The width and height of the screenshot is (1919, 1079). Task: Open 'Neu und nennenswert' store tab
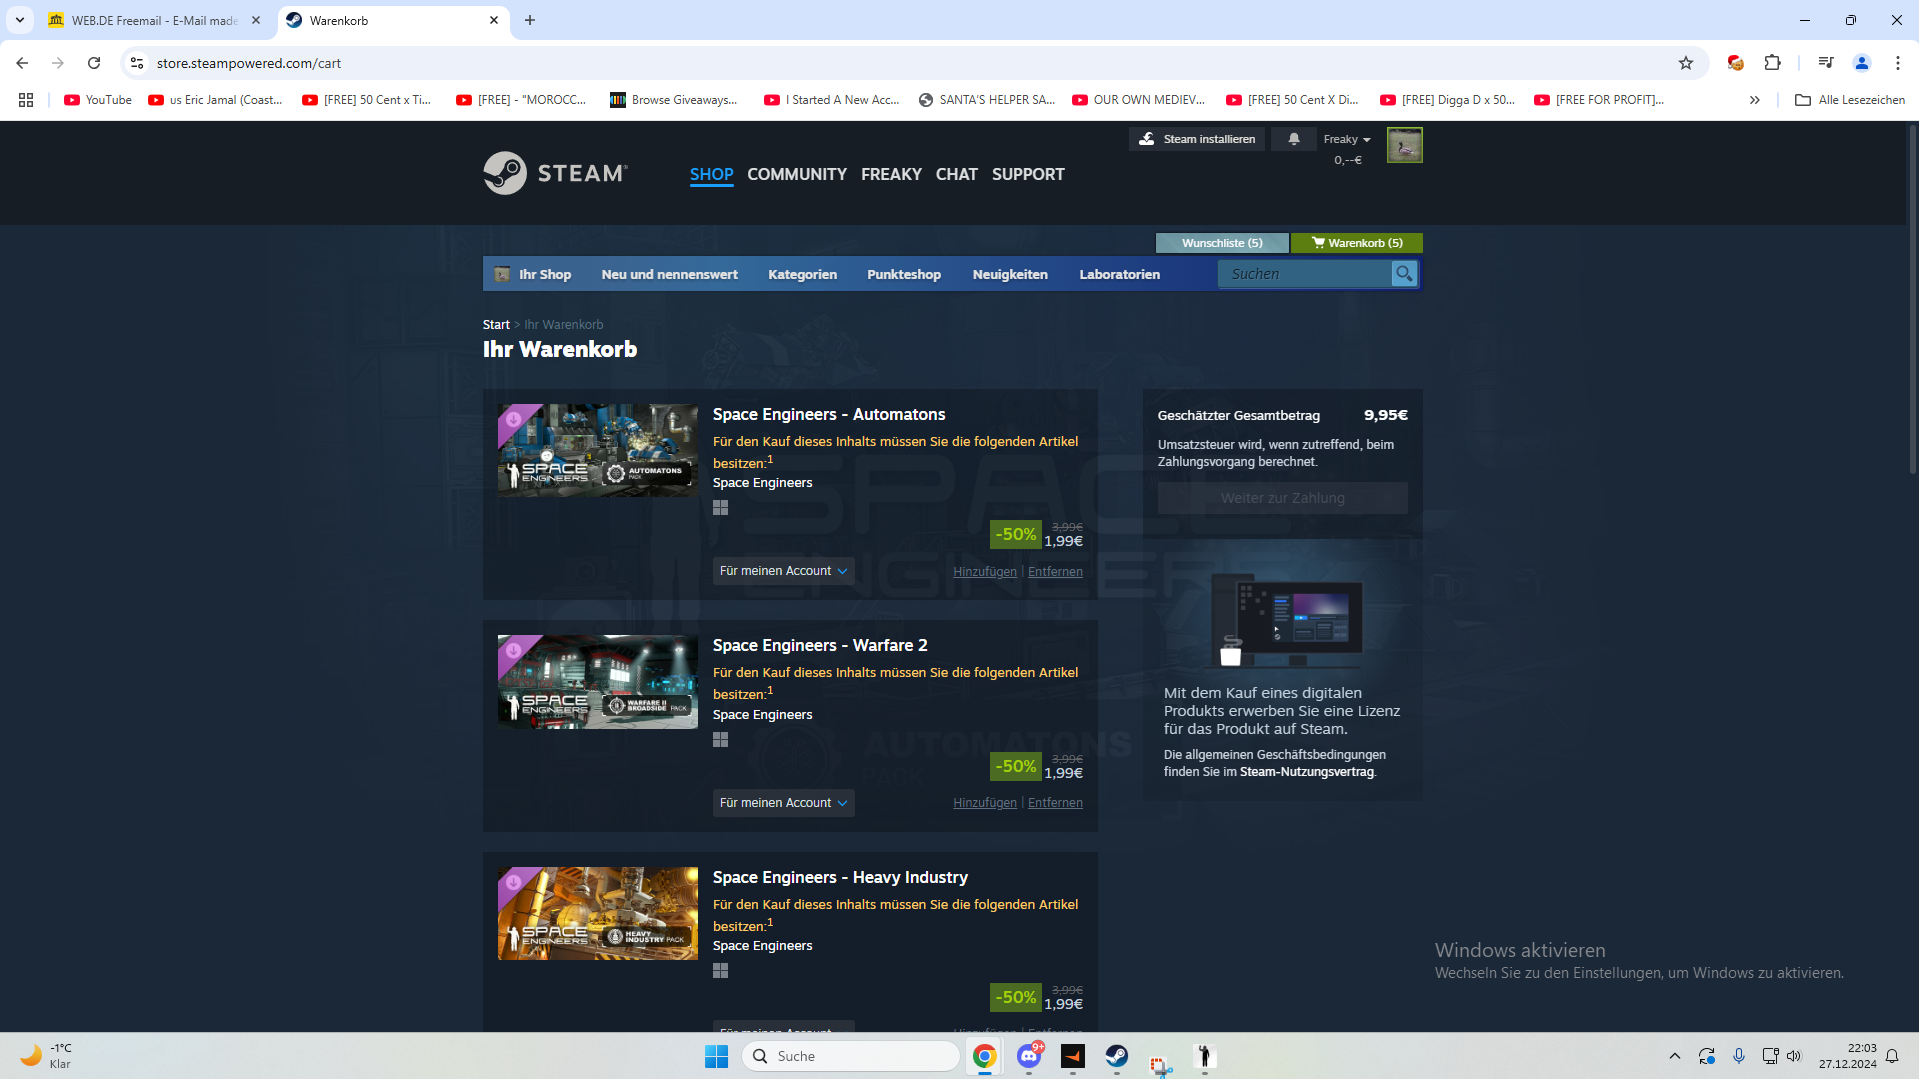pos(670,274)
